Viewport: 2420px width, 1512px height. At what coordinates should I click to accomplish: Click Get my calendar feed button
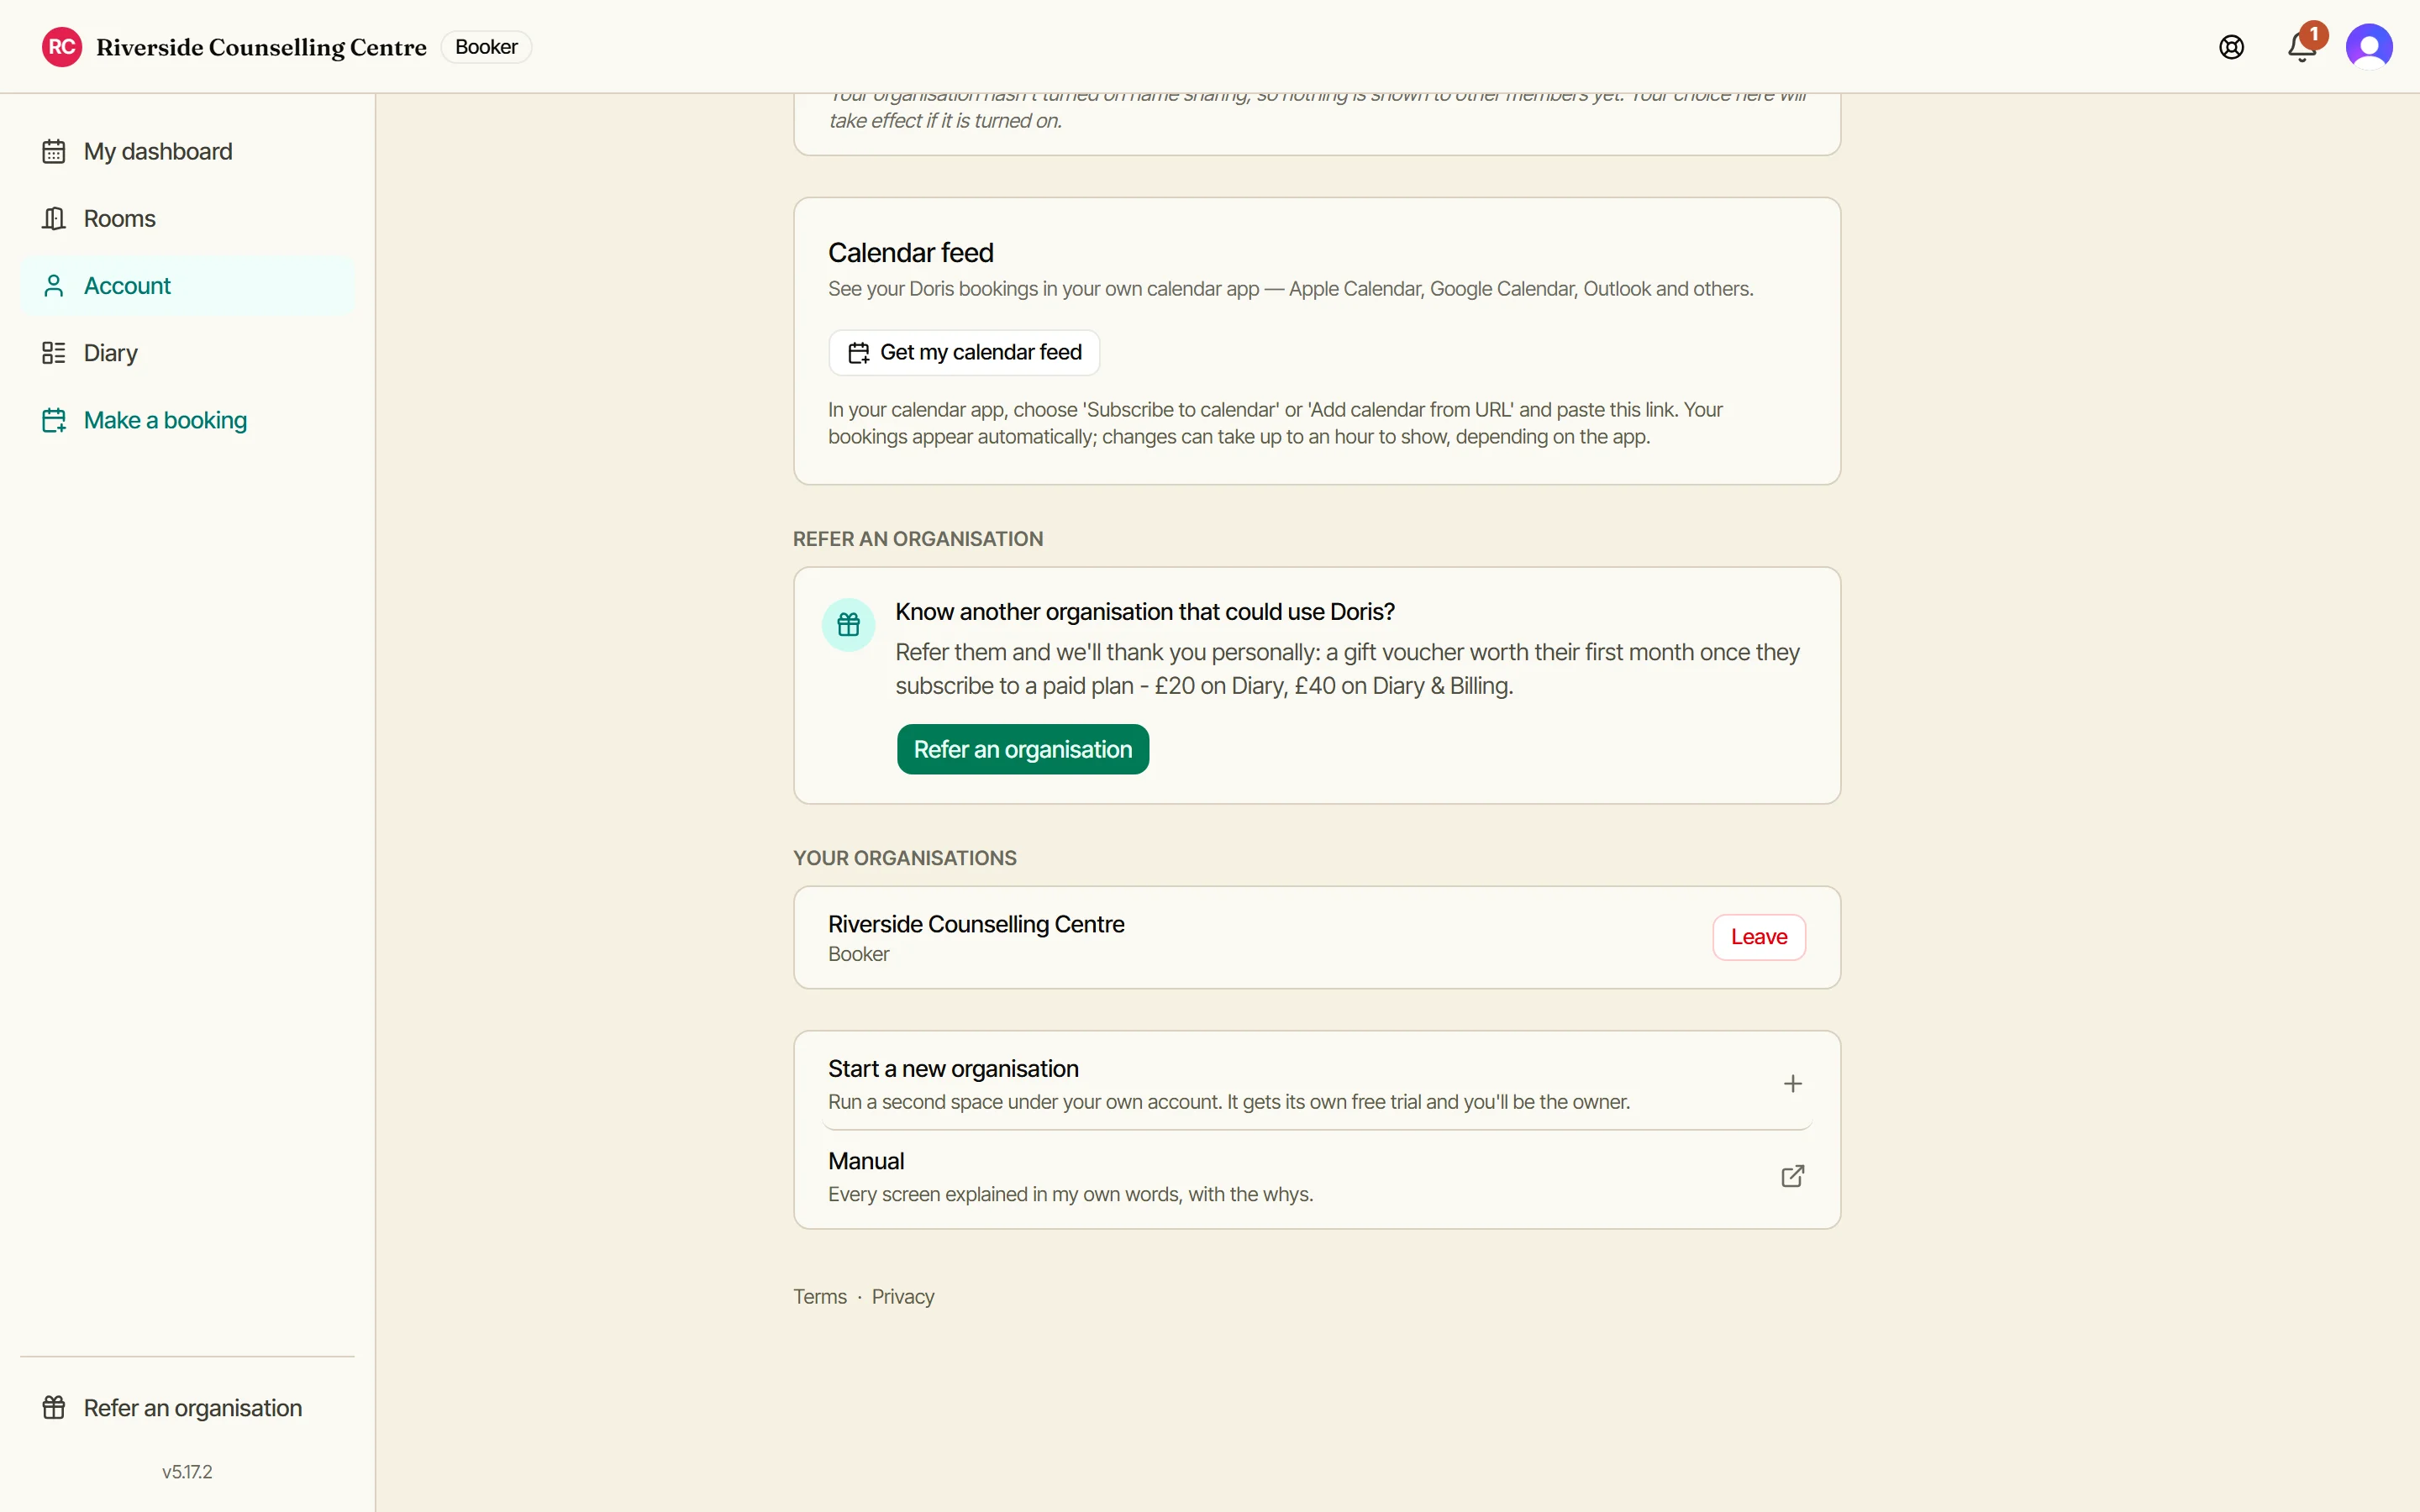[964, 352]
